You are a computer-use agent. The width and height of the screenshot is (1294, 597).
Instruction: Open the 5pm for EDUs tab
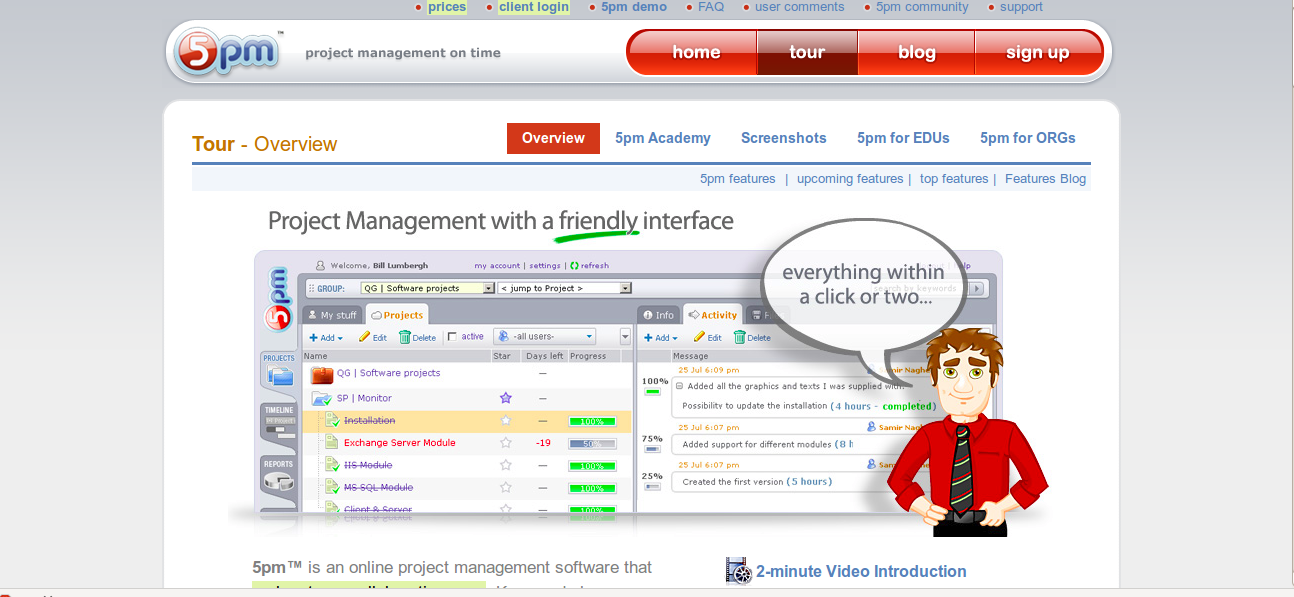click(x=903, y=138)
